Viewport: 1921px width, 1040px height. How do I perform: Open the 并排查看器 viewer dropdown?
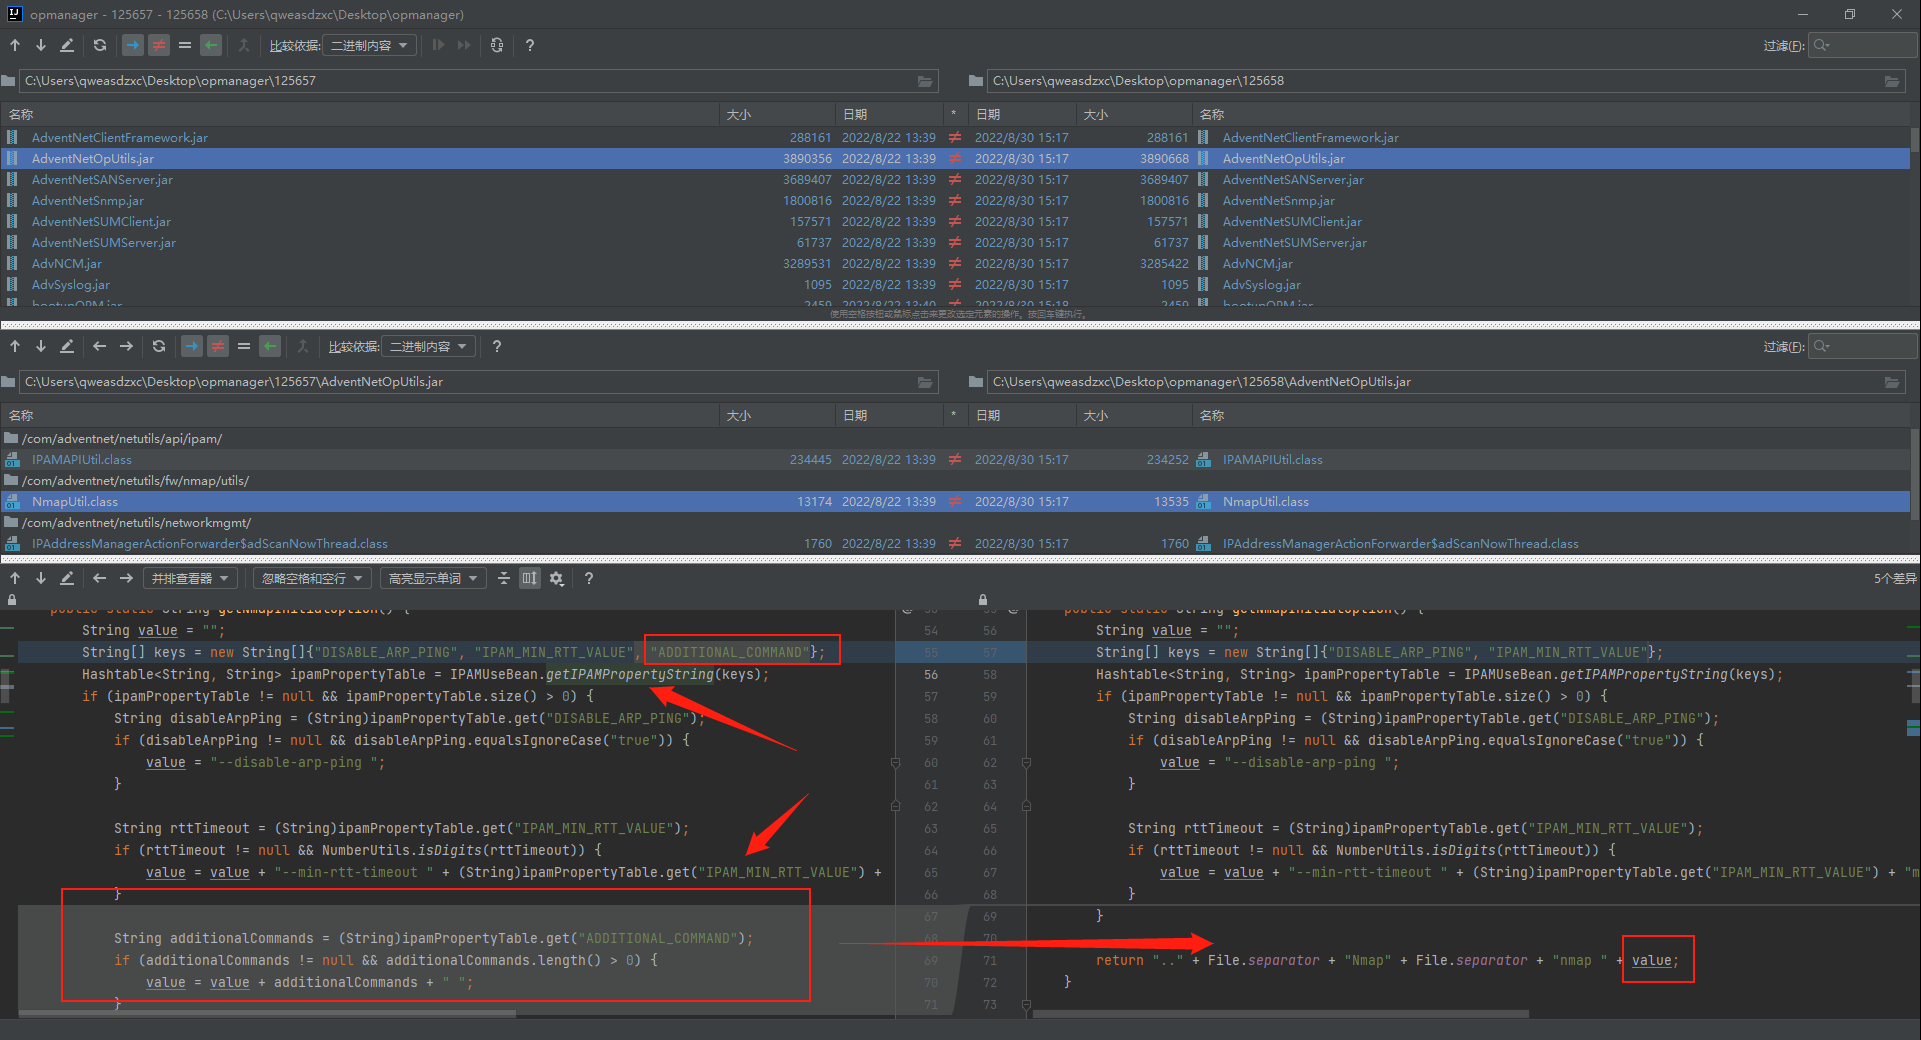(x=190, y=578)
